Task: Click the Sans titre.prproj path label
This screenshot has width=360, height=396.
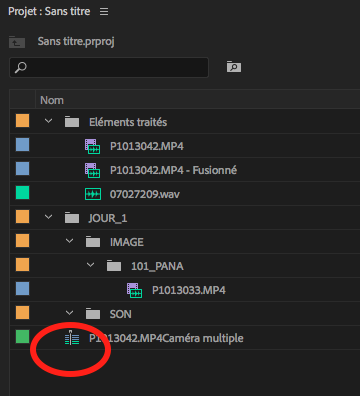Action: [x=76, y=42]
